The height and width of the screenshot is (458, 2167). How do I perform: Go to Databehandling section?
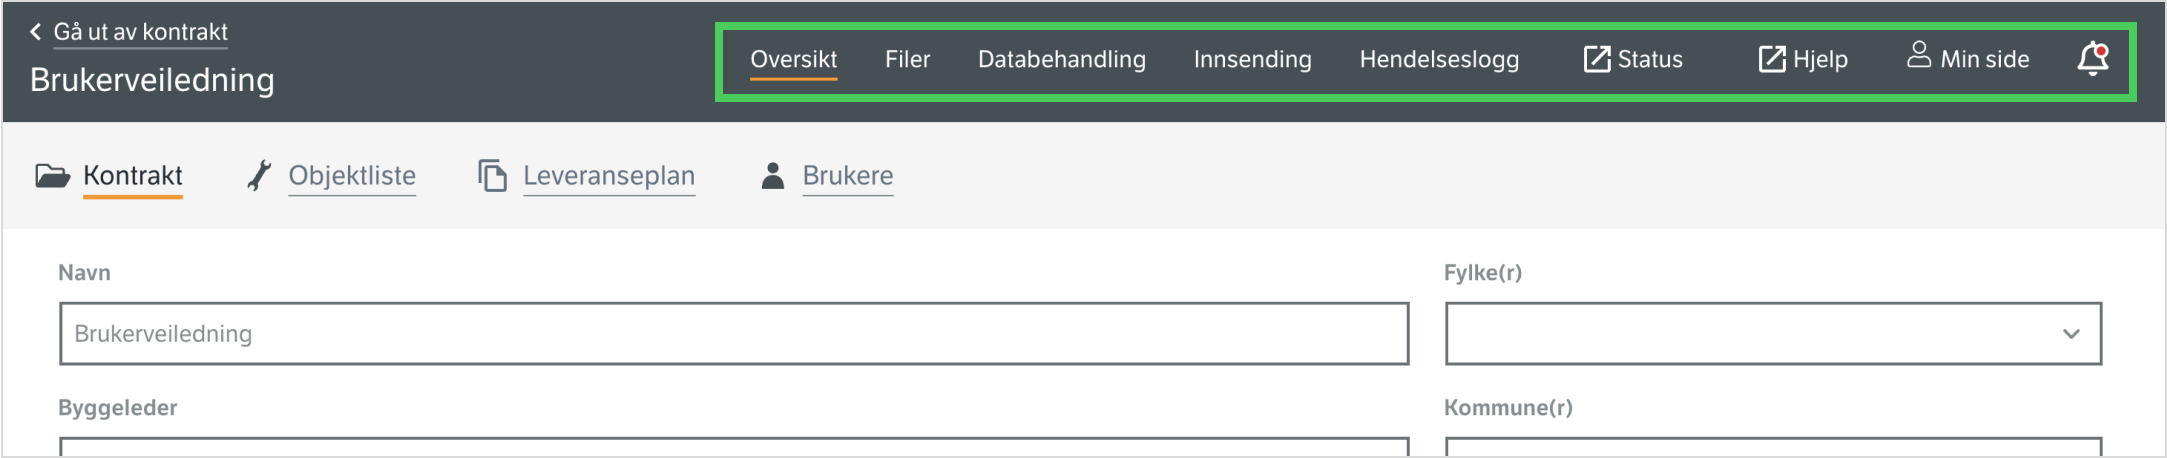click(1061, 60)
